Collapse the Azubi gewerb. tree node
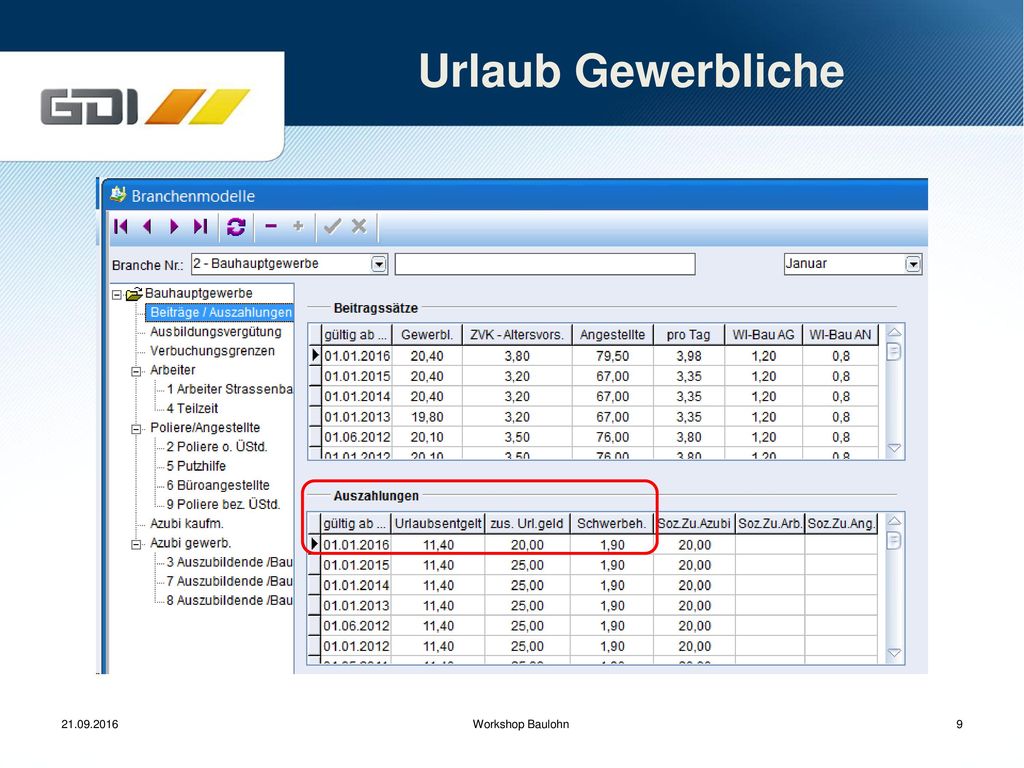1024x768 pixels. pos(136,545)
